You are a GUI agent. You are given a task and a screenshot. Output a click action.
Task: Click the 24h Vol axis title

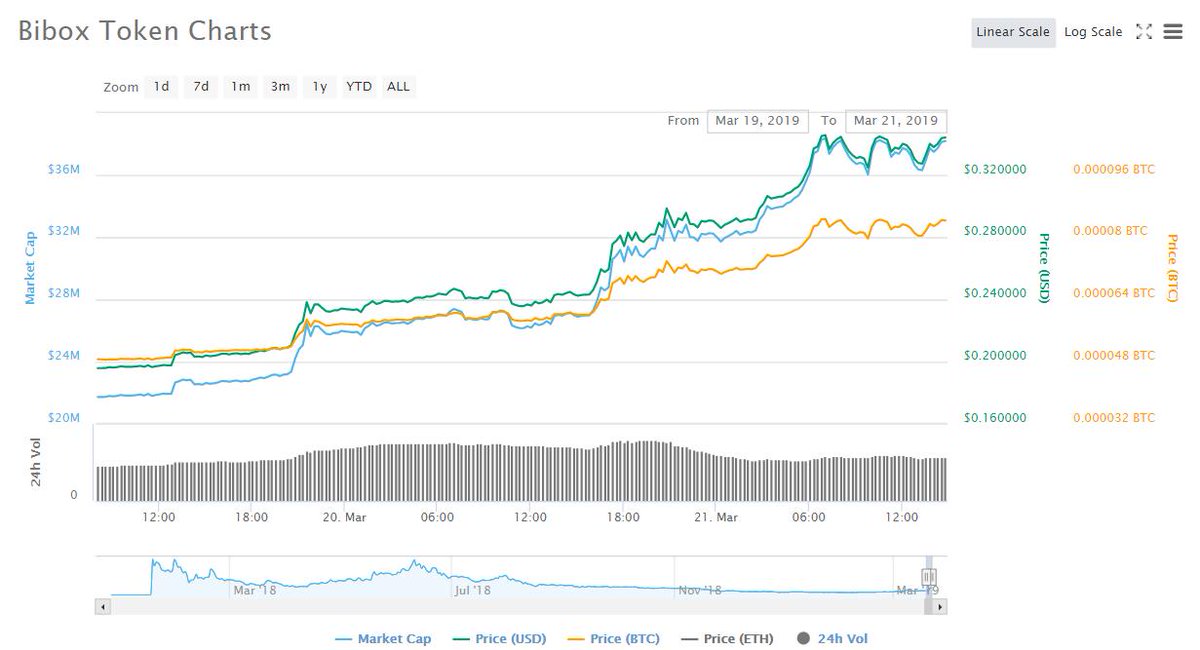click(x=35, y=463)
